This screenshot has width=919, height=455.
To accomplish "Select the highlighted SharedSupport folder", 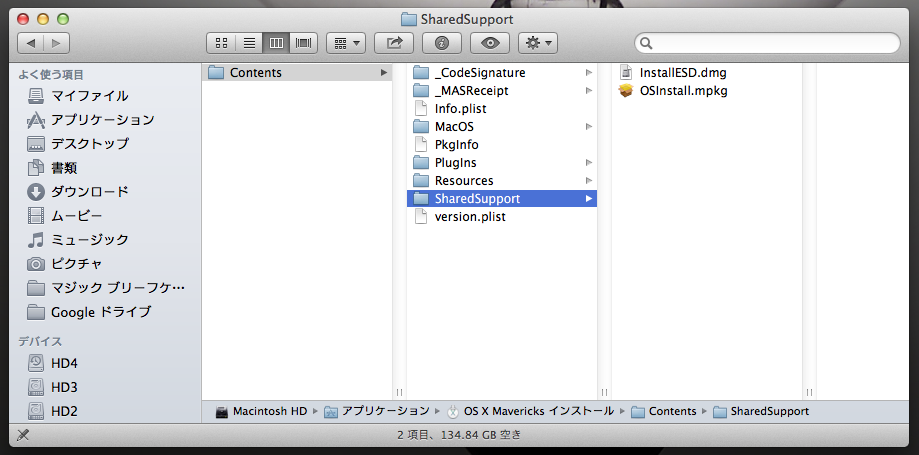I will (502, 199).
